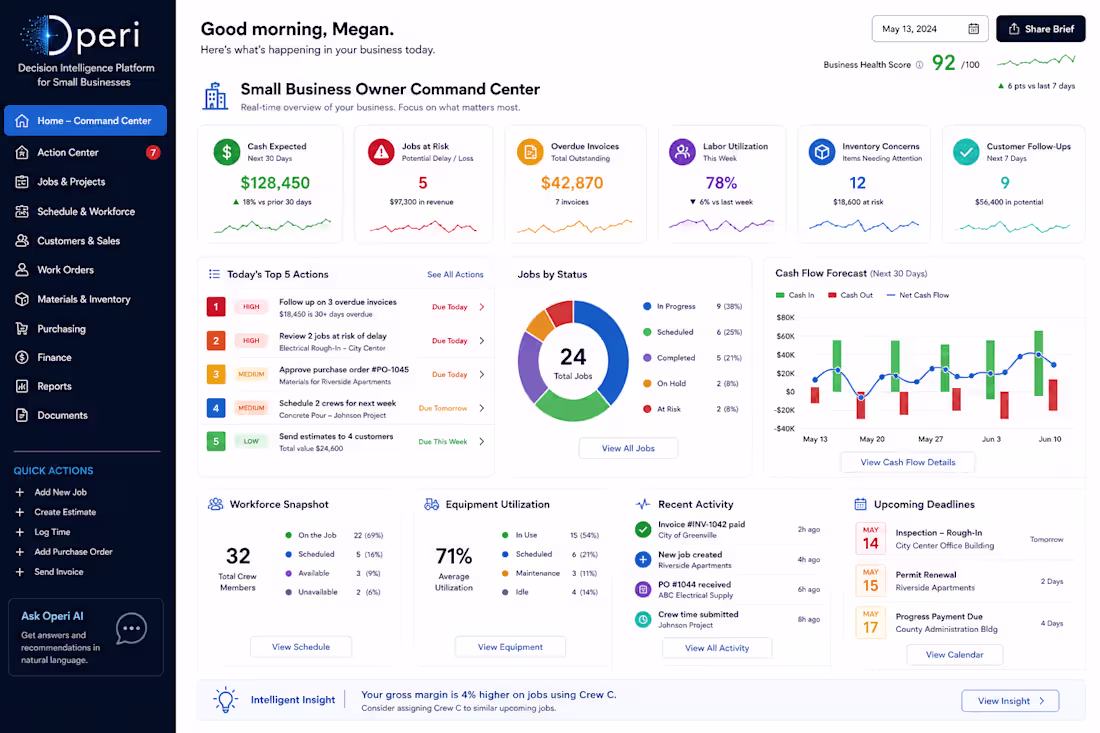This screenshot has width=1100, height=733.
Task: Click the Finance dollar icon in sidebar
Action: click(22, 357)
